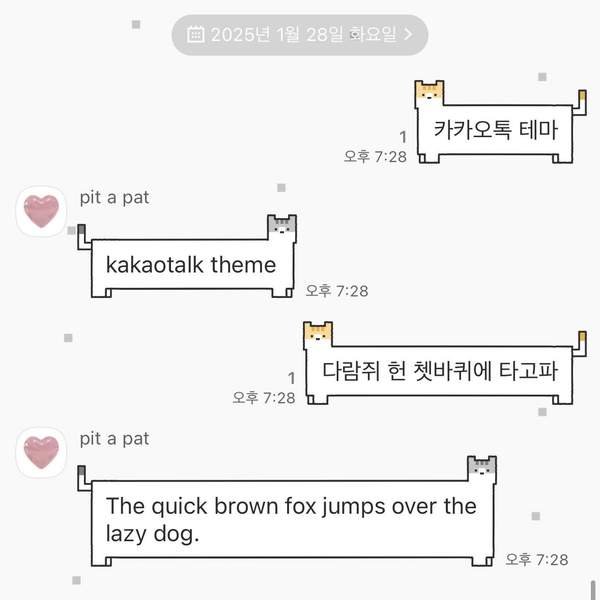
Task: Tap orange cat tail on 다람쥐 bubble
Action: click(580, 344)
